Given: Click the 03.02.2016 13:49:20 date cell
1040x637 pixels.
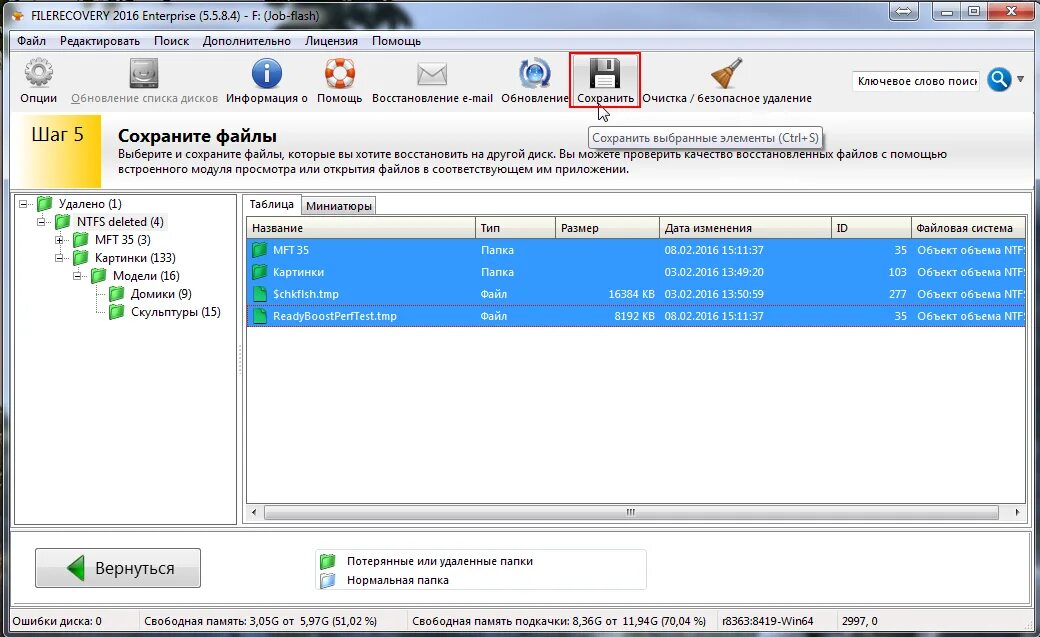Looking at the screenshot, I should (x=714, y=272).
